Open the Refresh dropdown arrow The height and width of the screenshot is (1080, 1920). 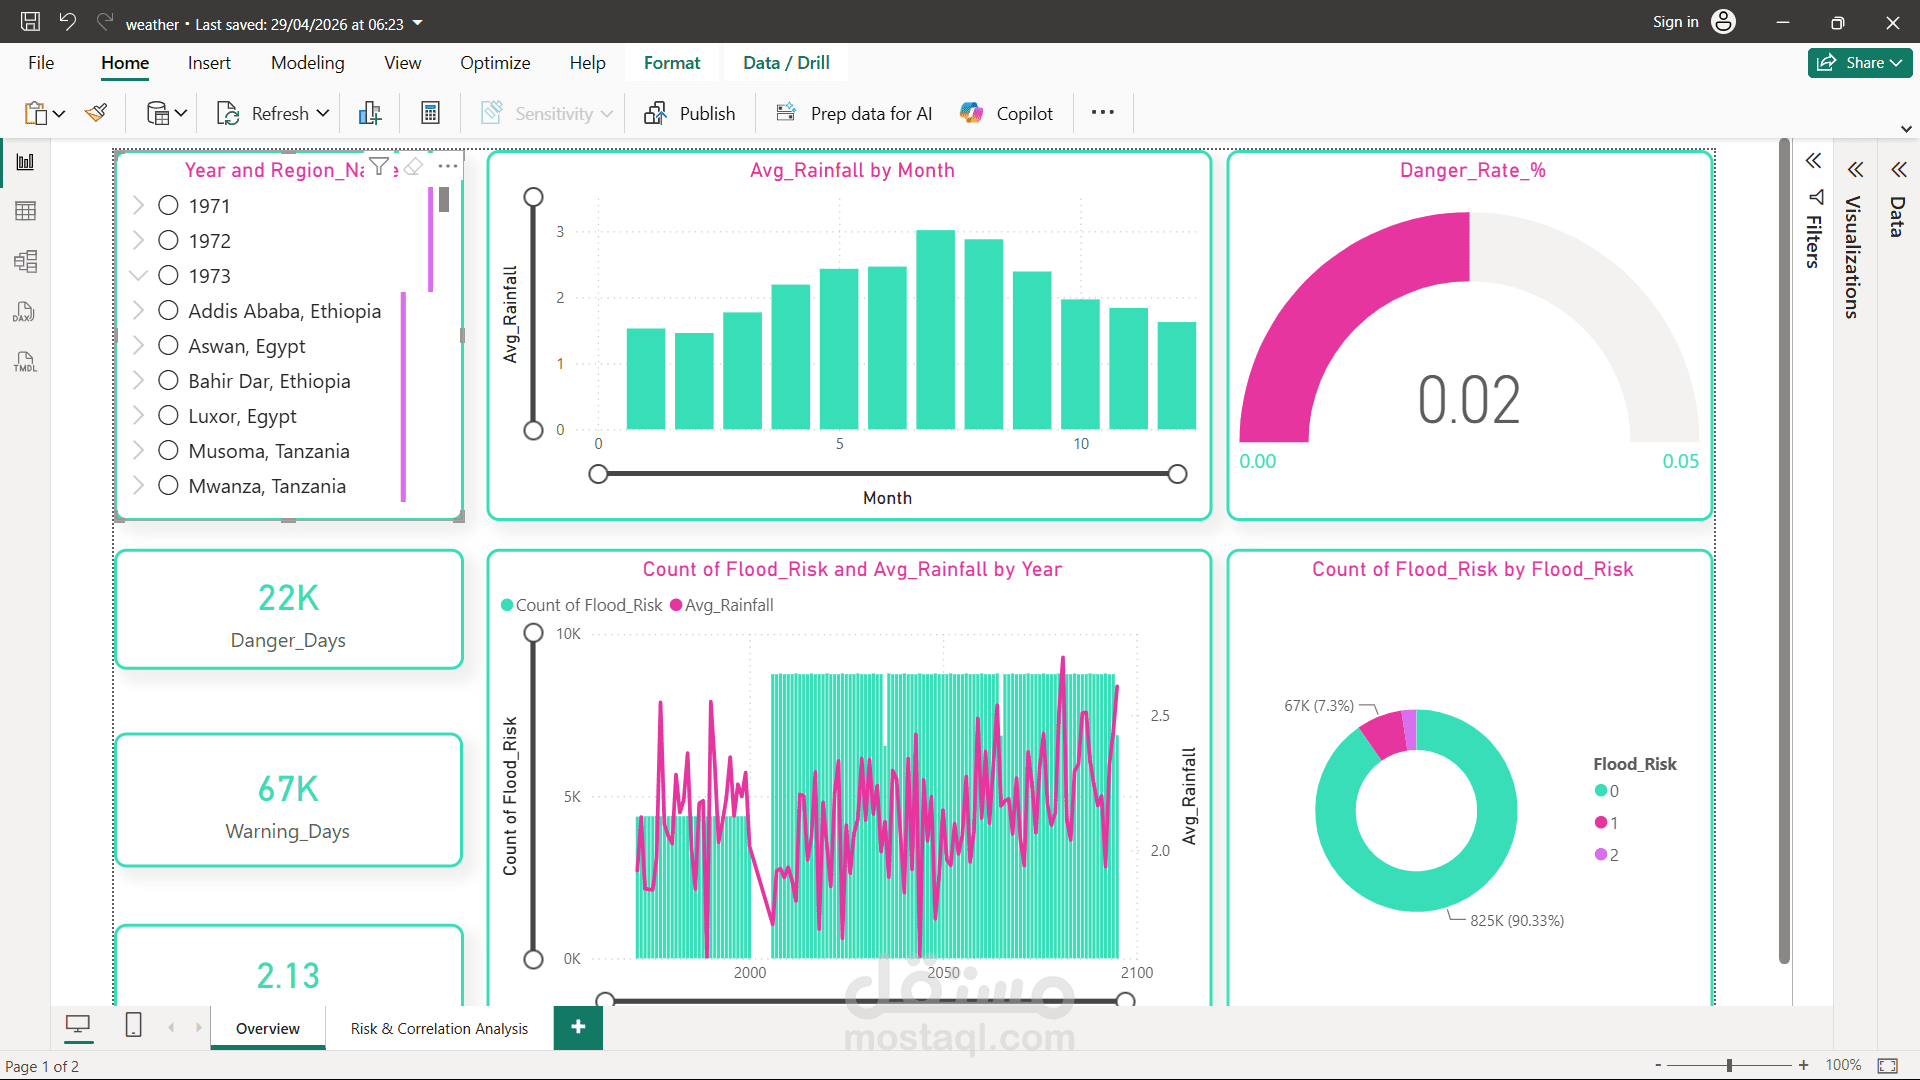click(322, 113)
